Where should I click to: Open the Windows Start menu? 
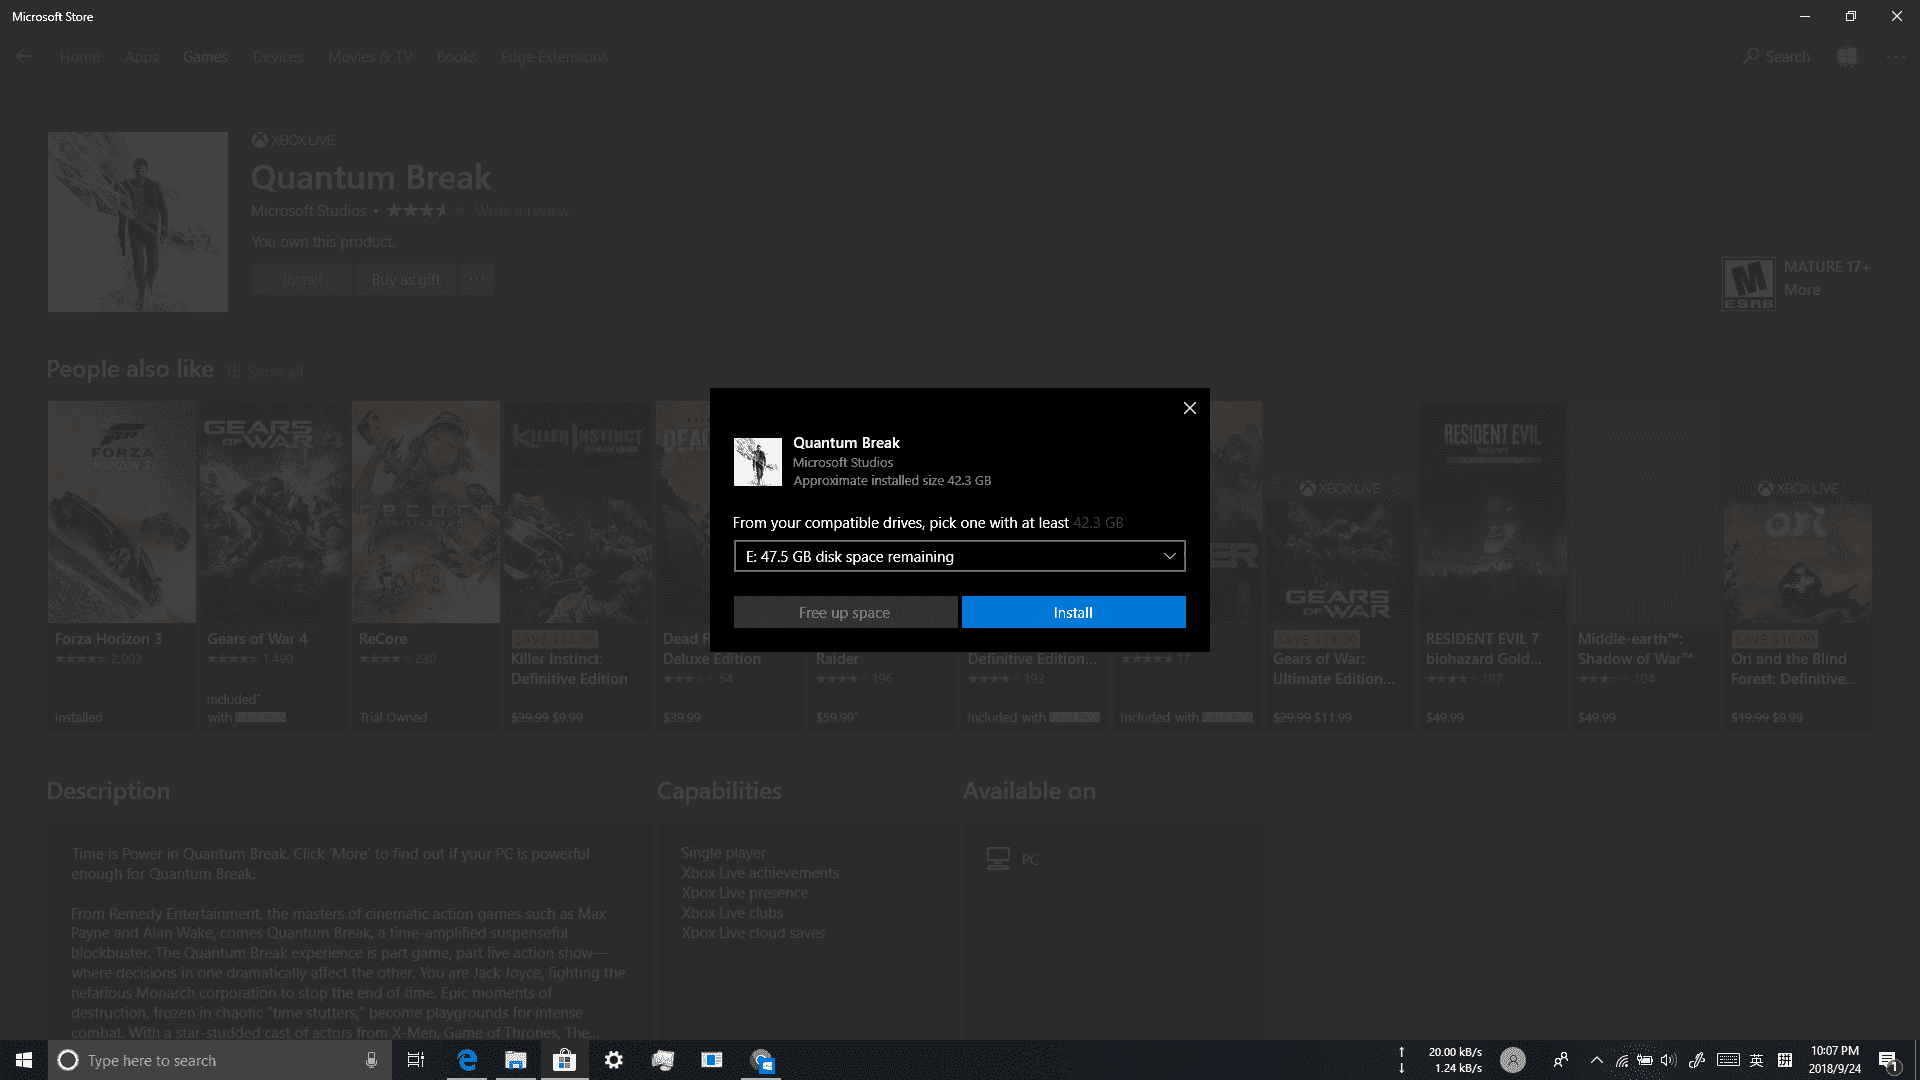[24, 1060]
